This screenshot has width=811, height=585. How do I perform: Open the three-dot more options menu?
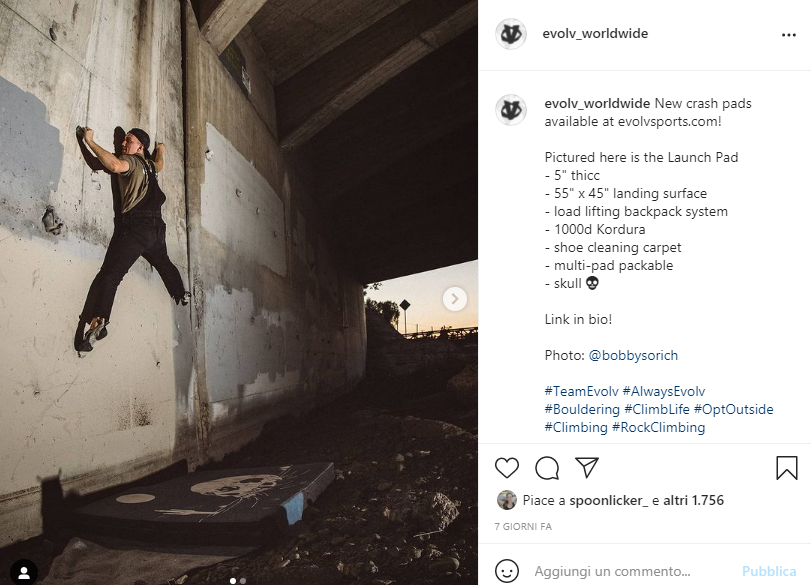(x=788, y=34)
